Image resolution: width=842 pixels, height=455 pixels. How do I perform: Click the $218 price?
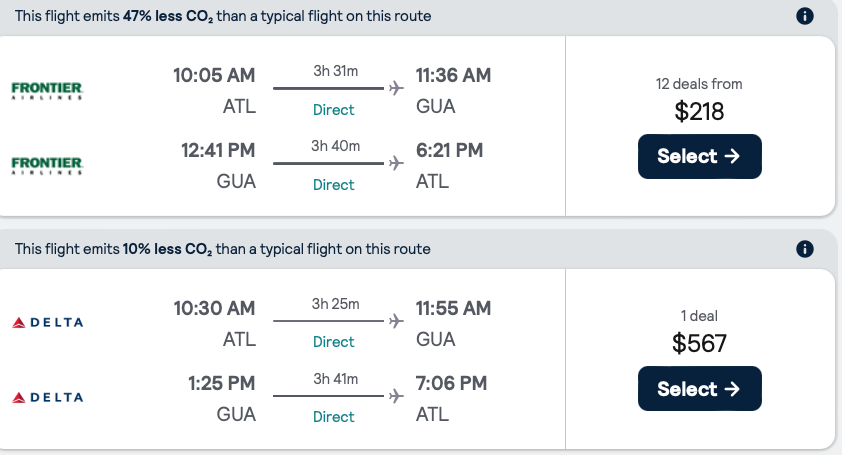tap(699, 111)
